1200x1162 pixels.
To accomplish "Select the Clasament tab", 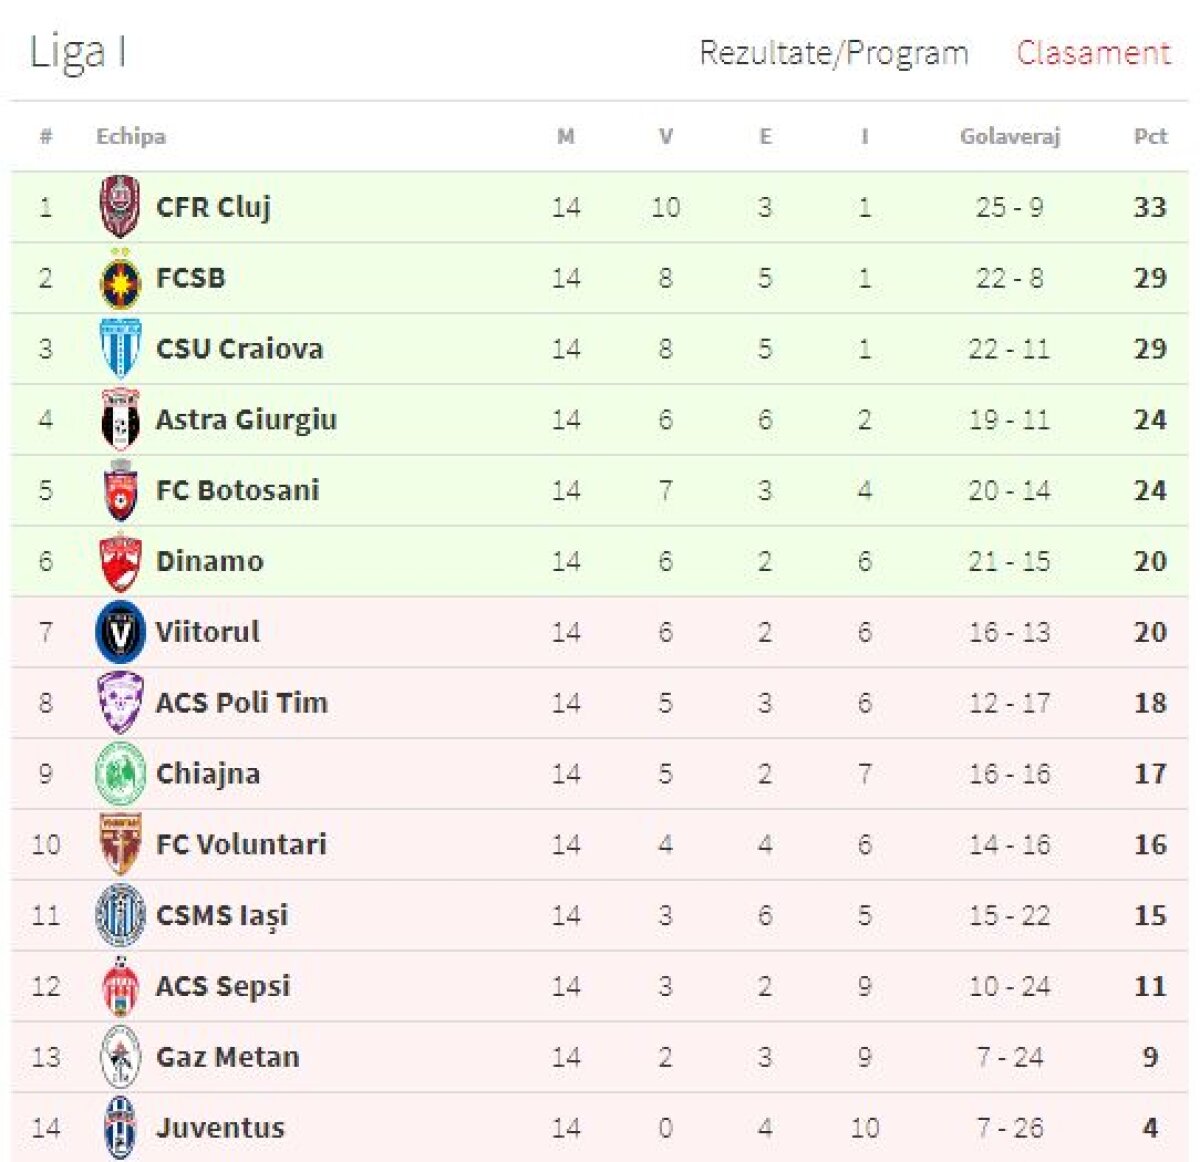I will click(x=1092, y=53).
